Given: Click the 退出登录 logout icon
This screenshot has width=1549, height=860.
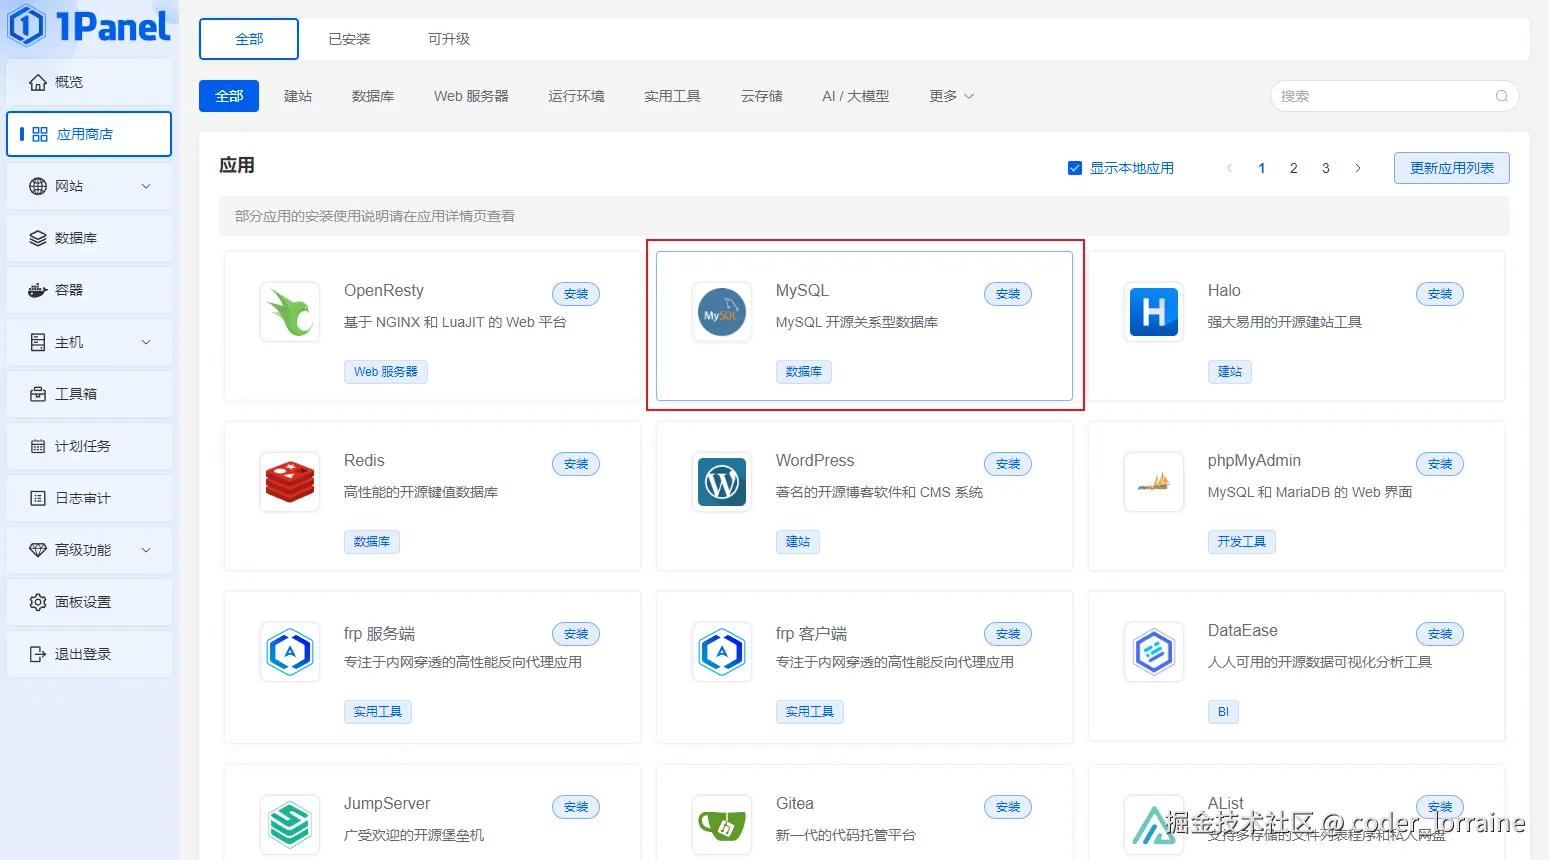Looking at the screenshot, I should (38, 654).
